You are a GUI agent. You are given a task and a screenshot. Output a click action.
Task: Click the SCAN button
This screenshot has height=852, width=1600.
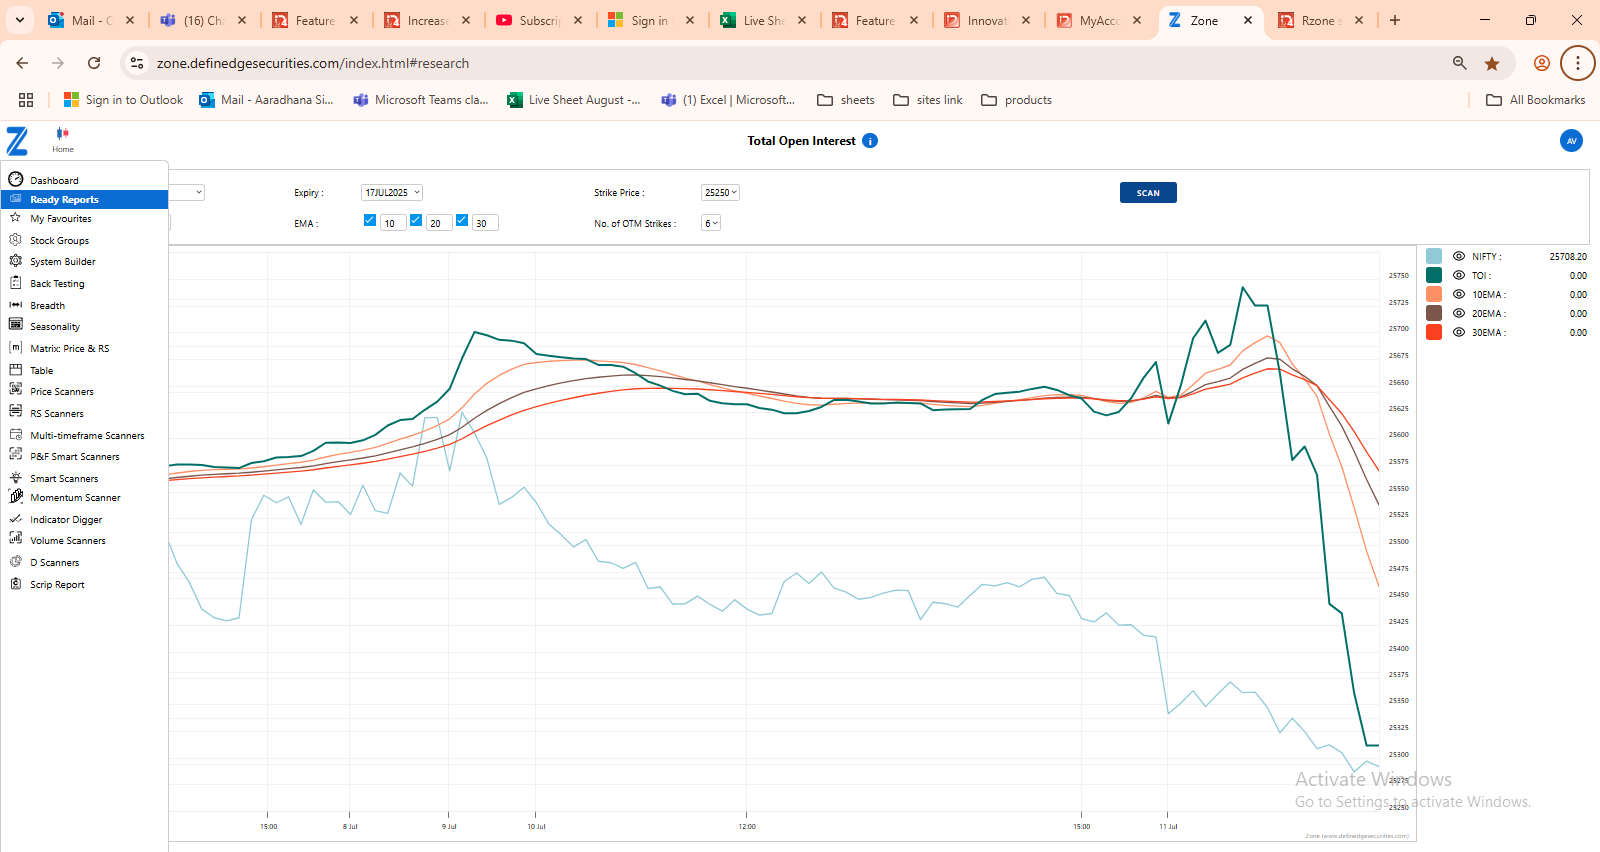click(x=1148, y=193)
